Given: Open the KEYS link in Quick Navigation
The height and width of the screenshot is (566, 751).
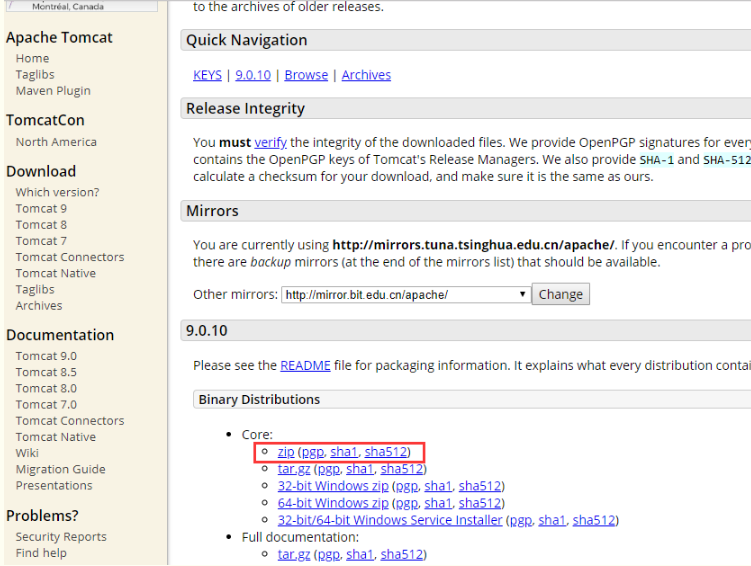Looking at the screenshot, I should click(x=207, y=75).
